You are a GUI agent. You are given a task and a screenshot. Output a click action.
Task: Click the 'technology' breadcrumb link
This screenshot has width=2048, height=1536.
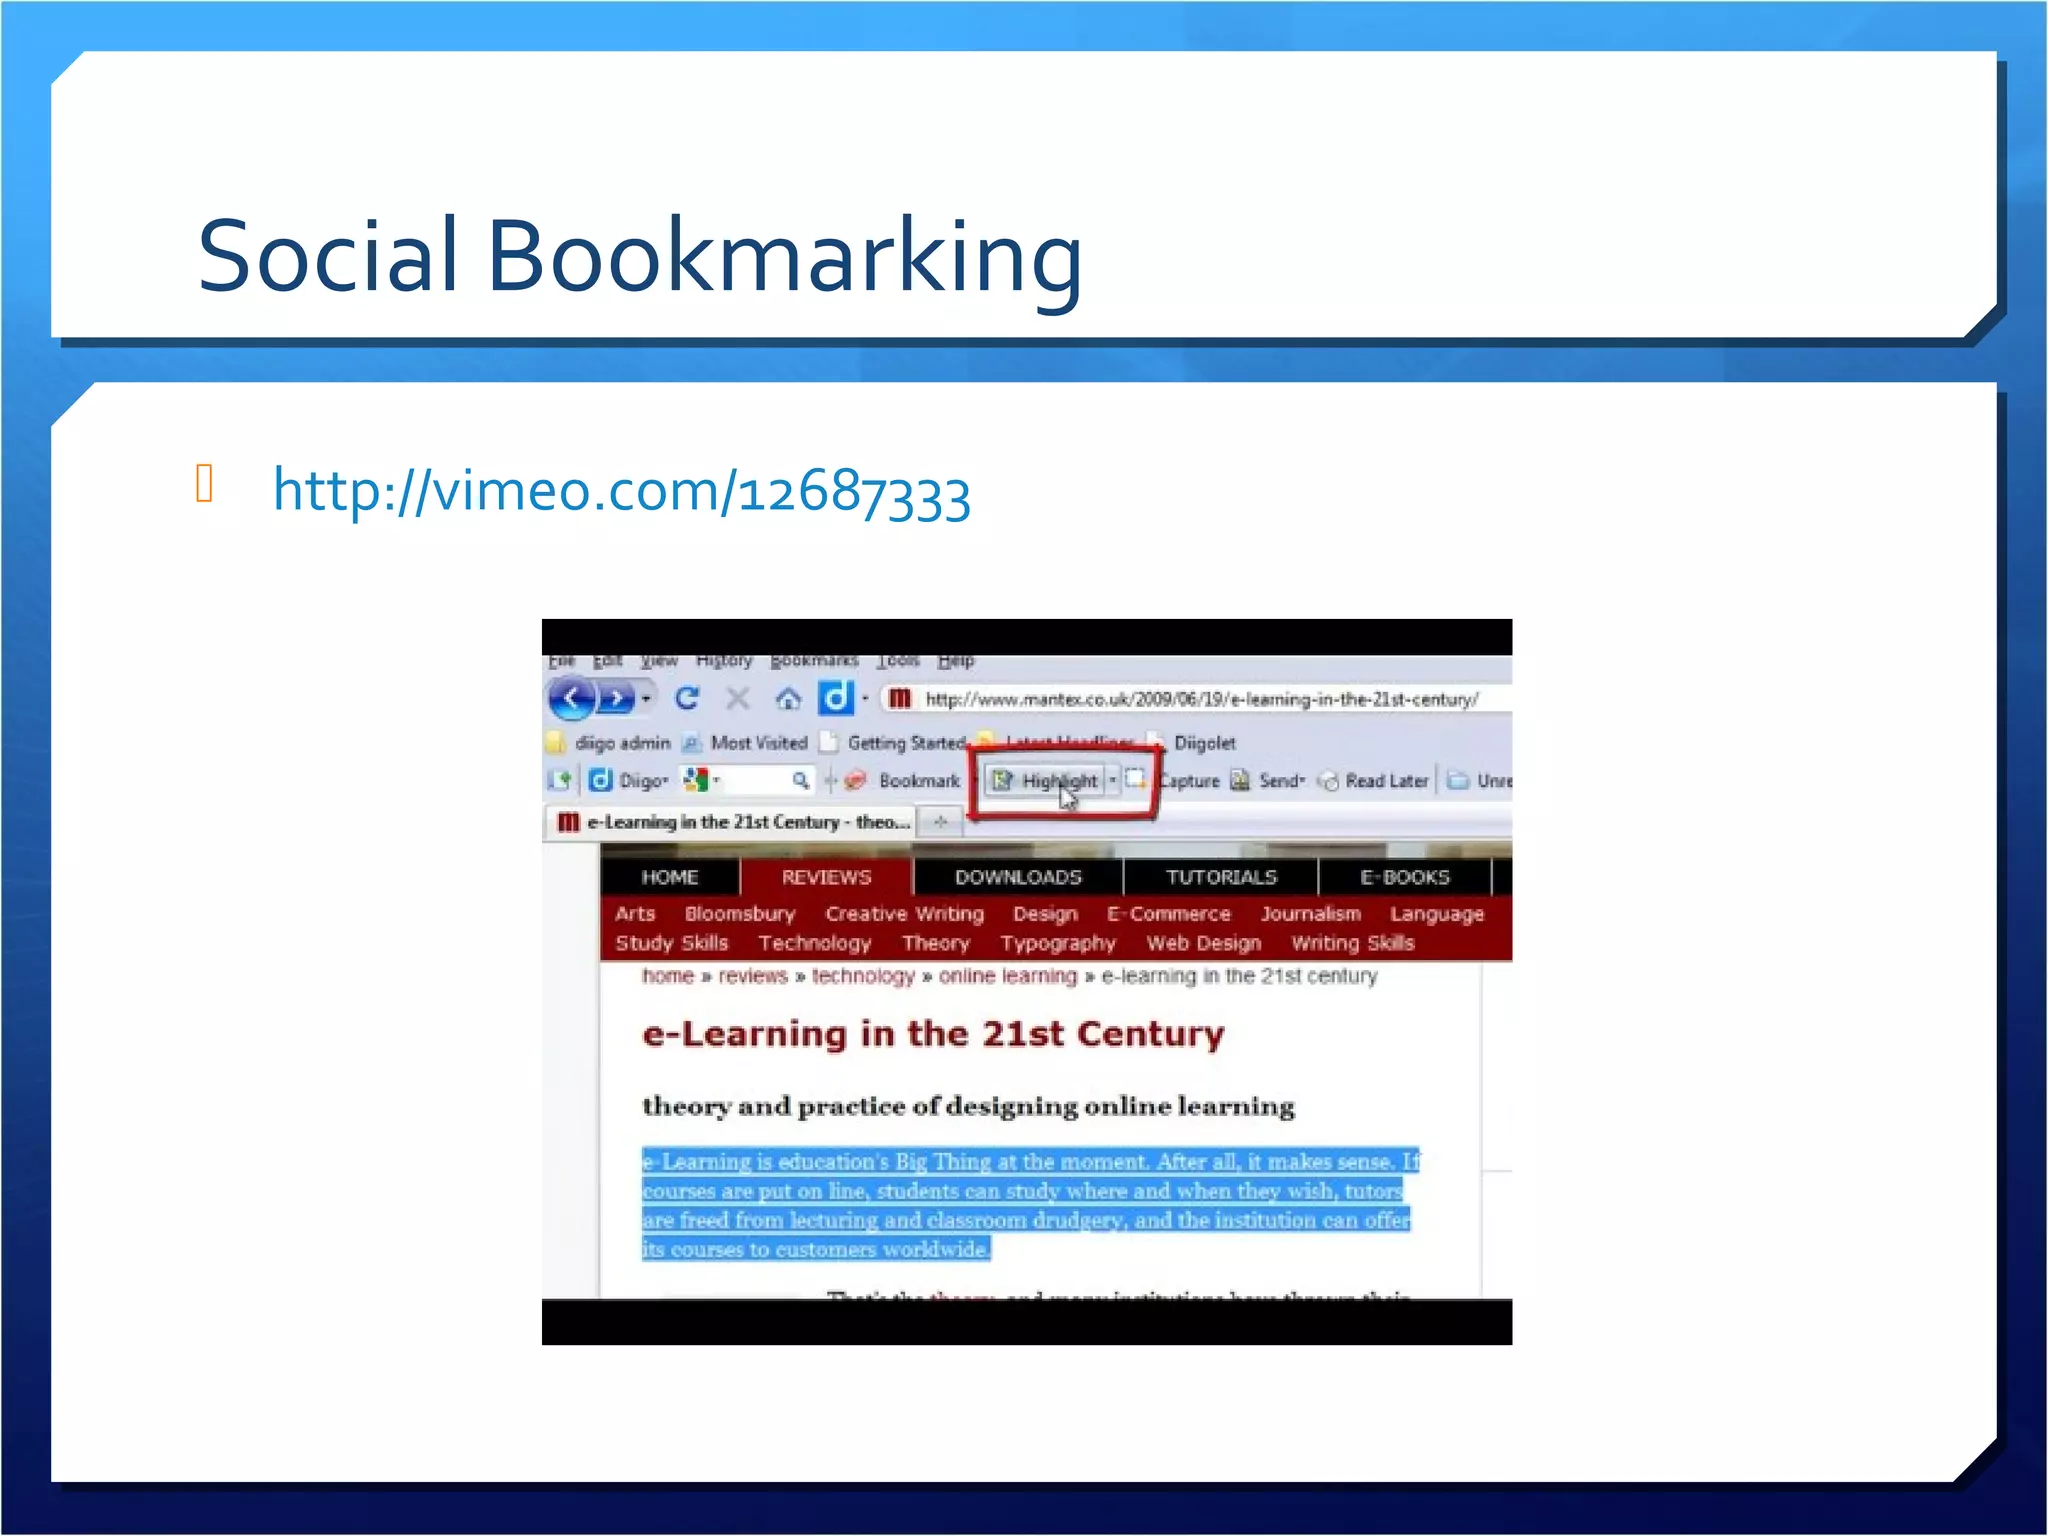pos(863,976)
